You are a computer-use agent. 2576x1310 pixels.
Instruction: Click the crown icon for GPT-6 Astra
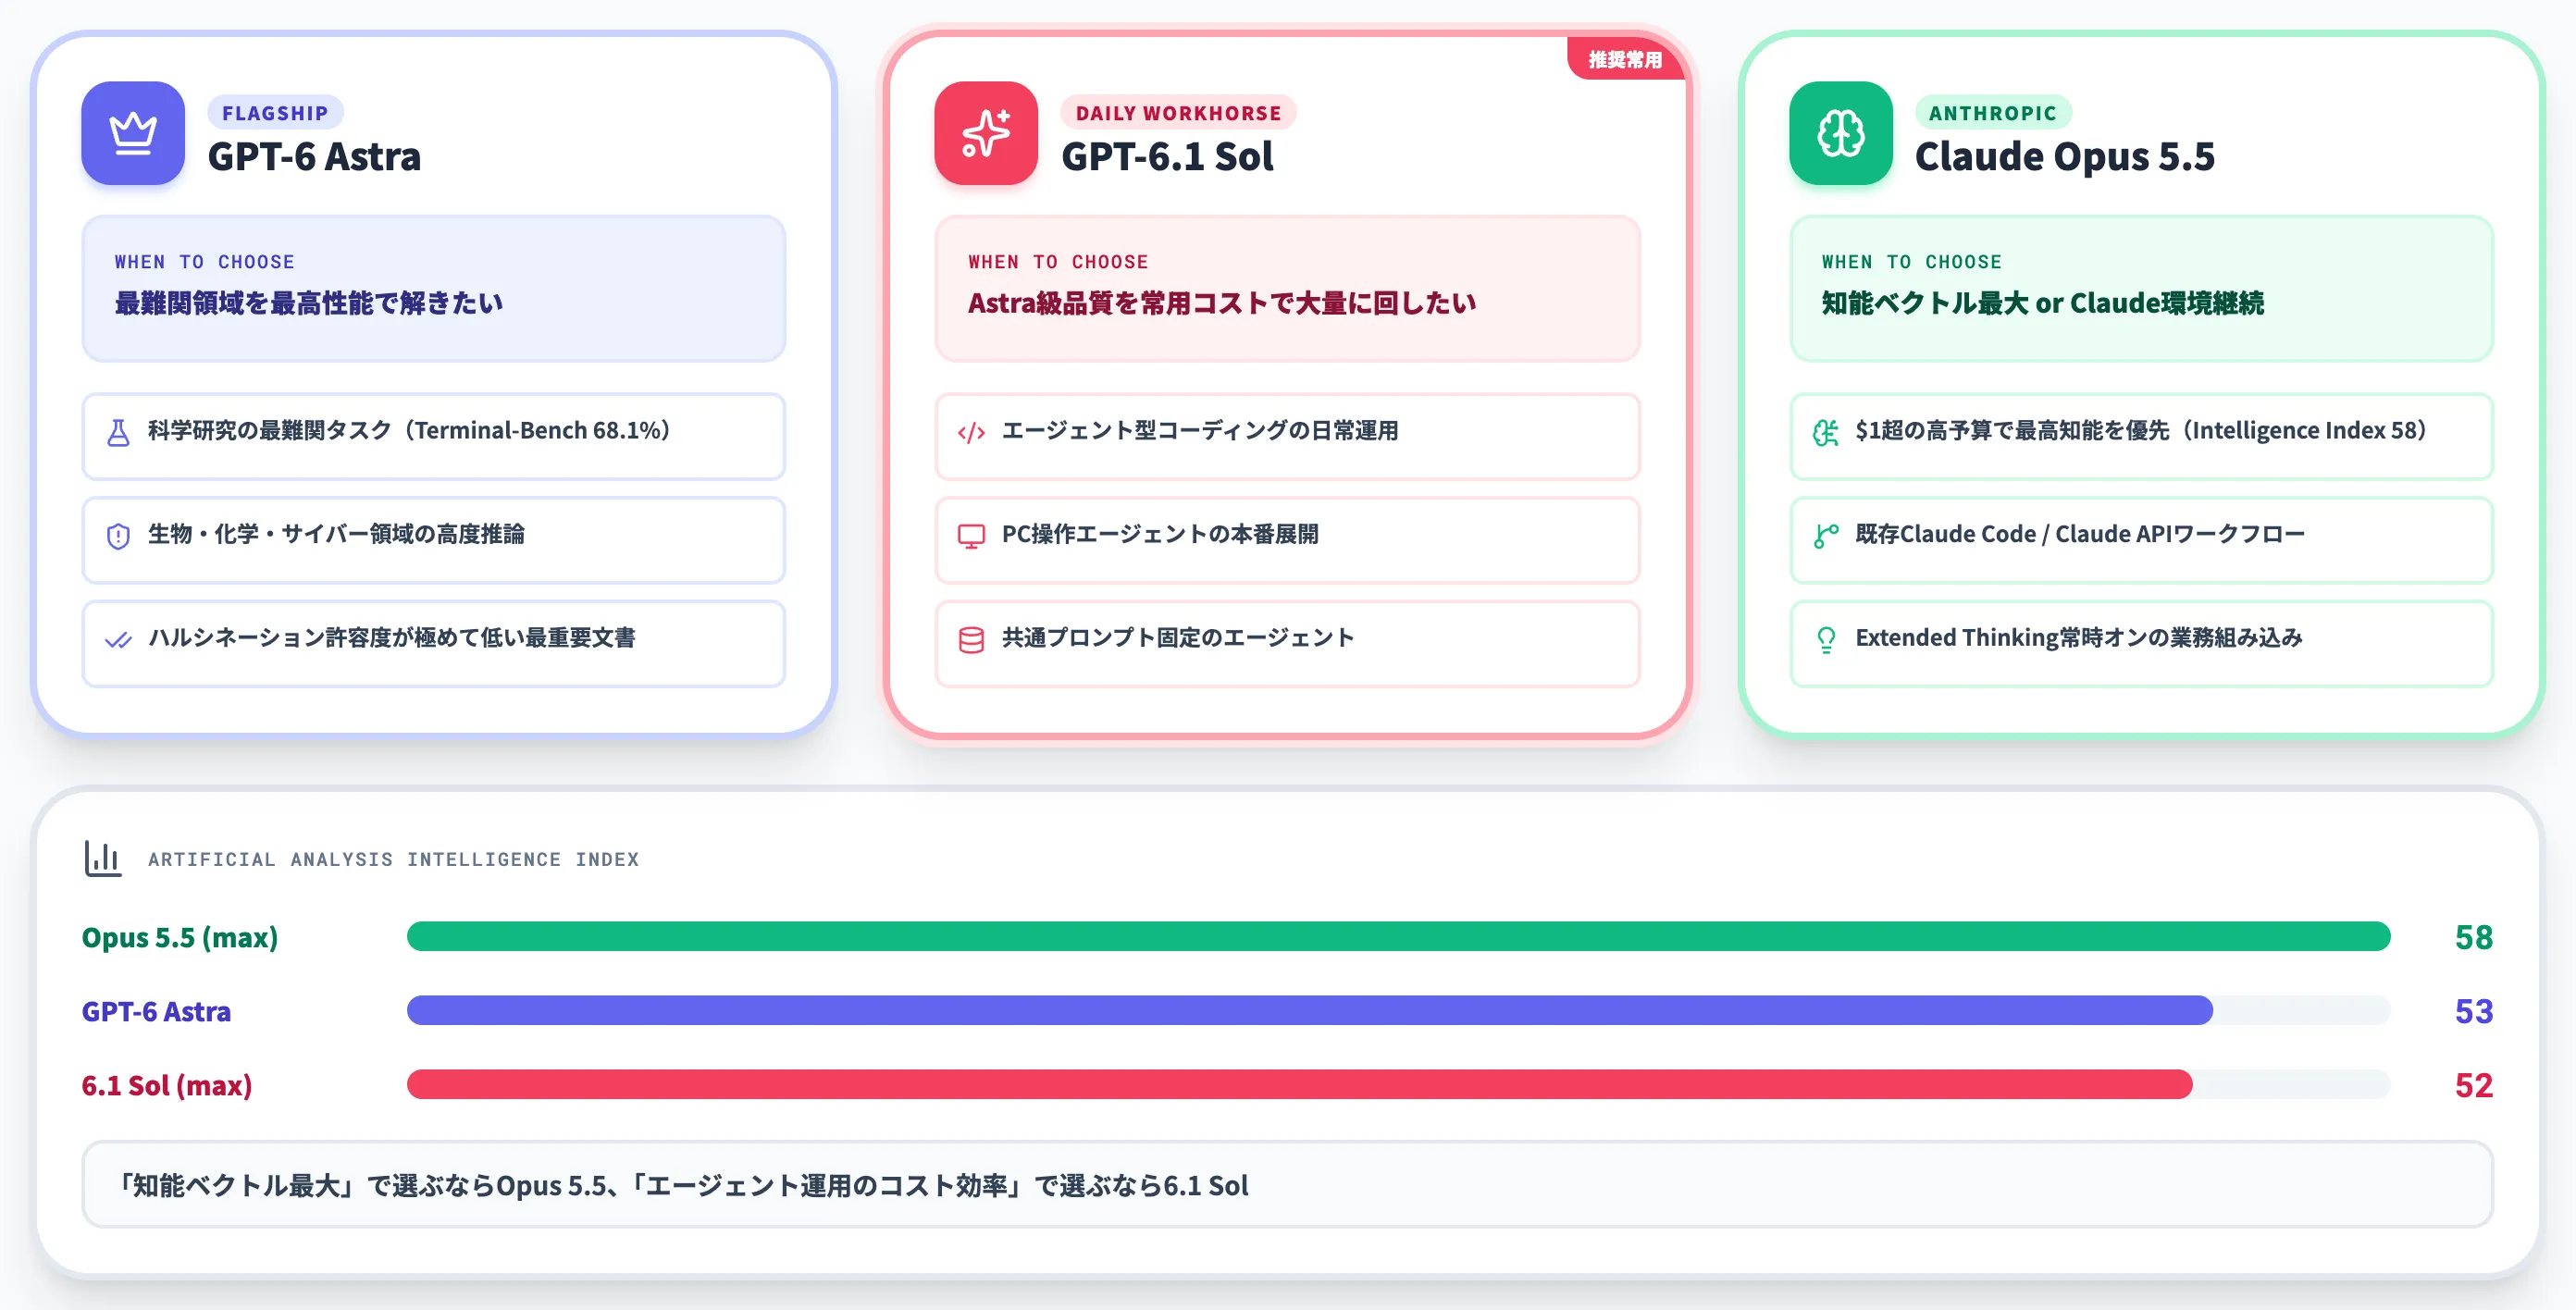(x=133, y=133)
